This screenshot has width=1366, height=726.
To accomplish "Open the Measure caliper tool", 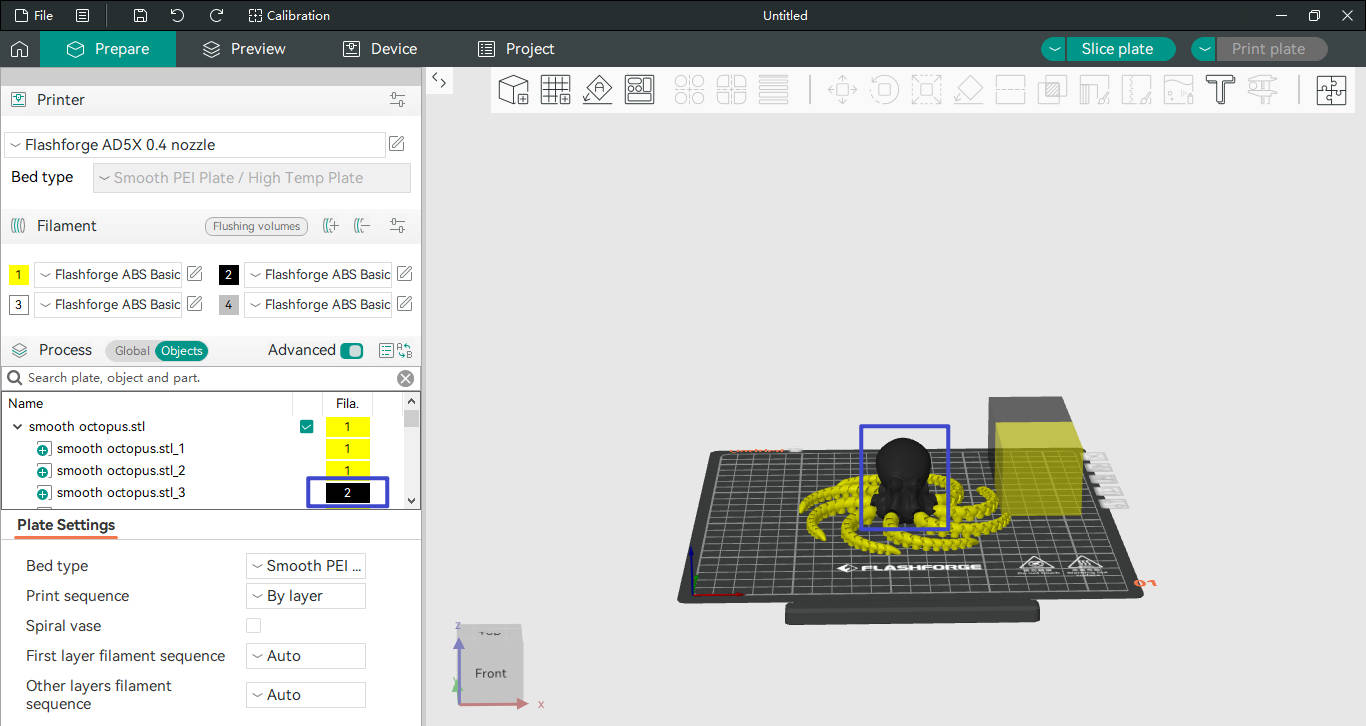I will click(x=1262, y=89).
